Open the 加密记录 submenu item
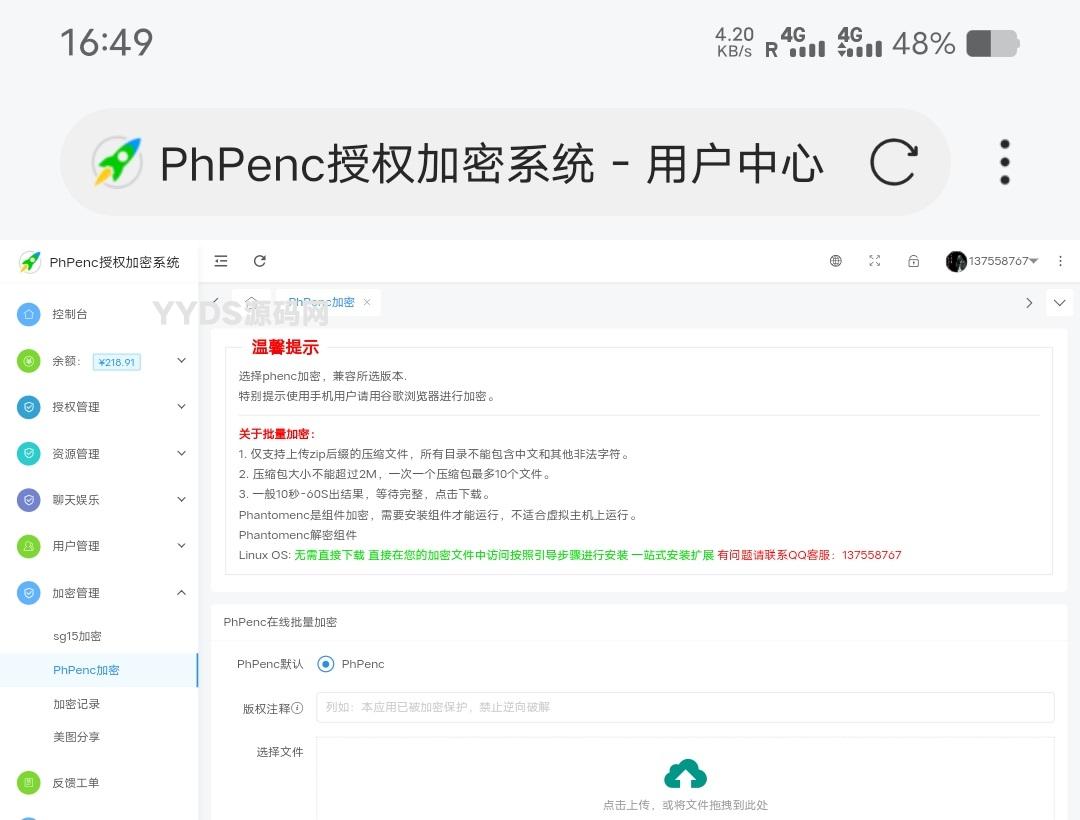The width and height of the screenshot is (1080, 820). click(77, 704)
